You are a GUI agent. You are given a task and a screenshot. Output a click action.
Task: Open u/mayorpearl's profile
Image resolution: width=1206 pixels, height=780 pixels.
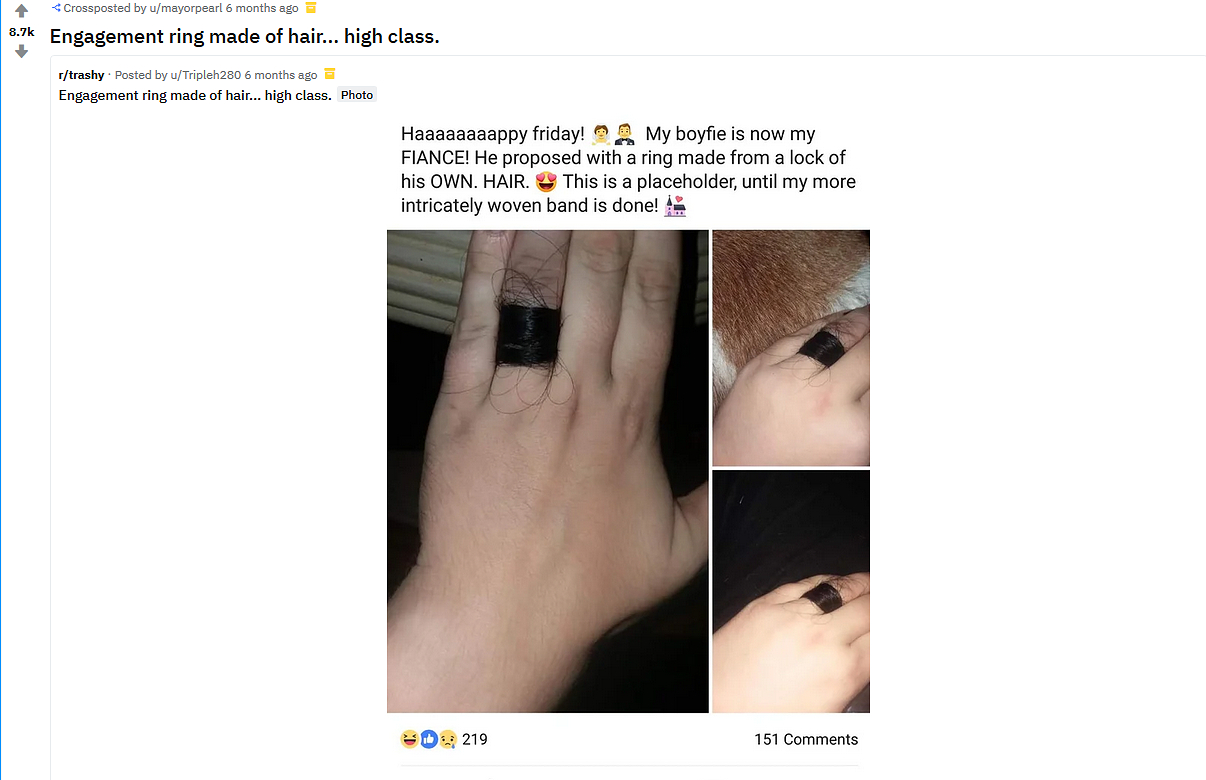pyautogui.click(x=186, y=8)
